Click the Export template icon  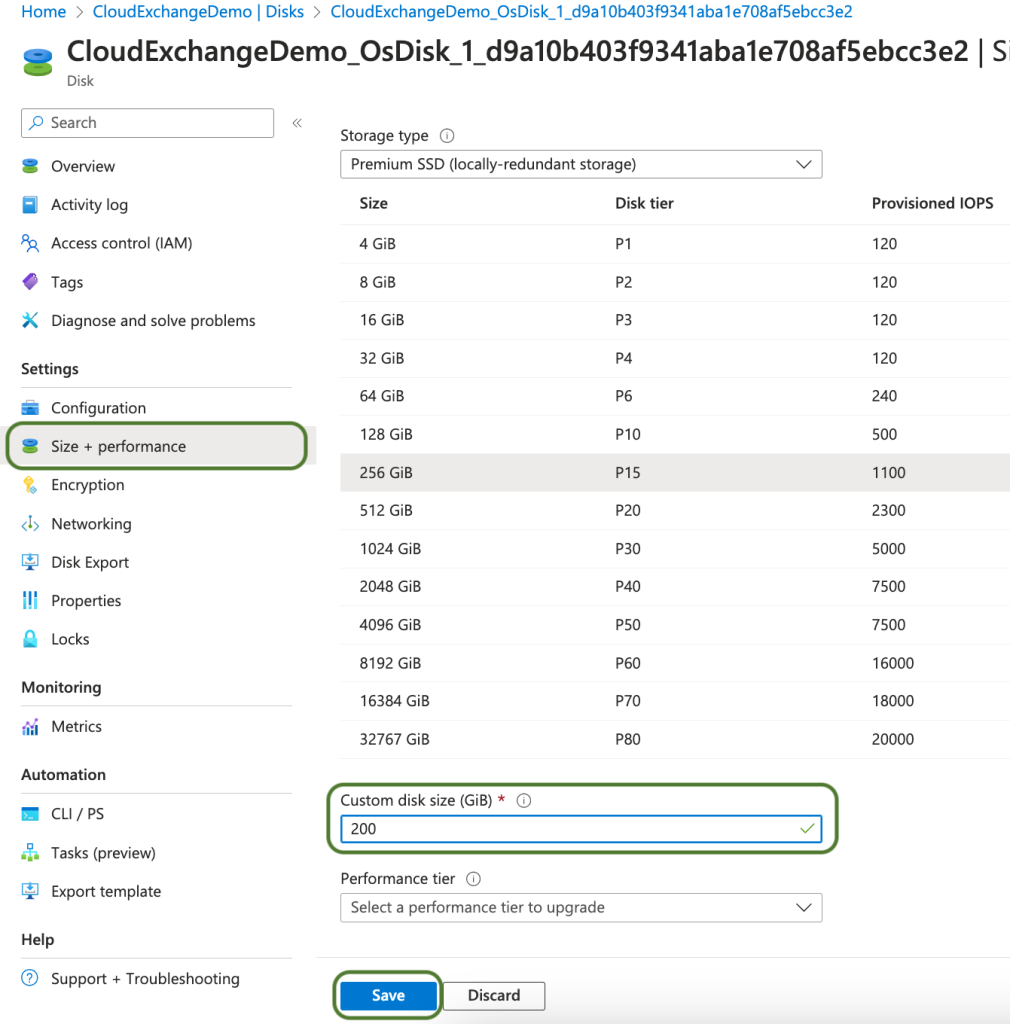tap(30, 891)
